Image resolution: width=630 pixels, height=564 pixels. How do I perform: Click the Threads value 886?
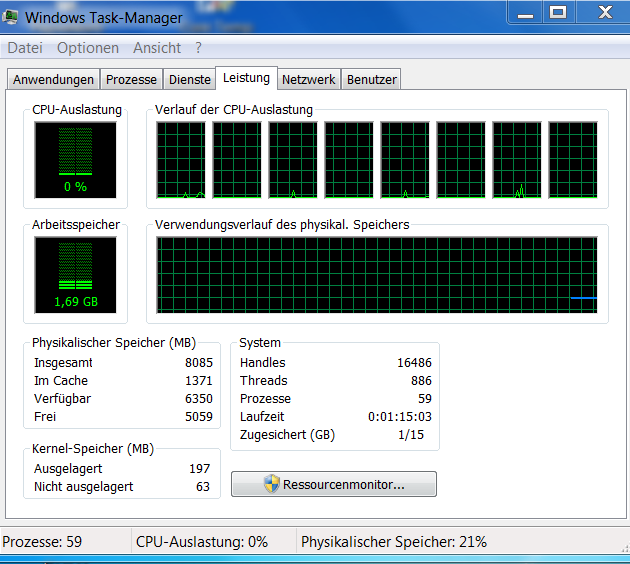click(421, 380)
